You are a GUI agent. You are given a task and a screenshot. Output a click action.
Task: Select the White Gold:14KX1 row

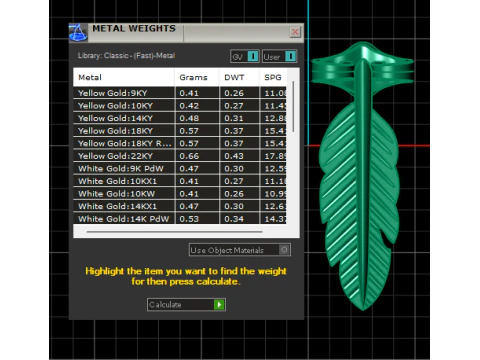pyautogui.click(x=180, y=206)
